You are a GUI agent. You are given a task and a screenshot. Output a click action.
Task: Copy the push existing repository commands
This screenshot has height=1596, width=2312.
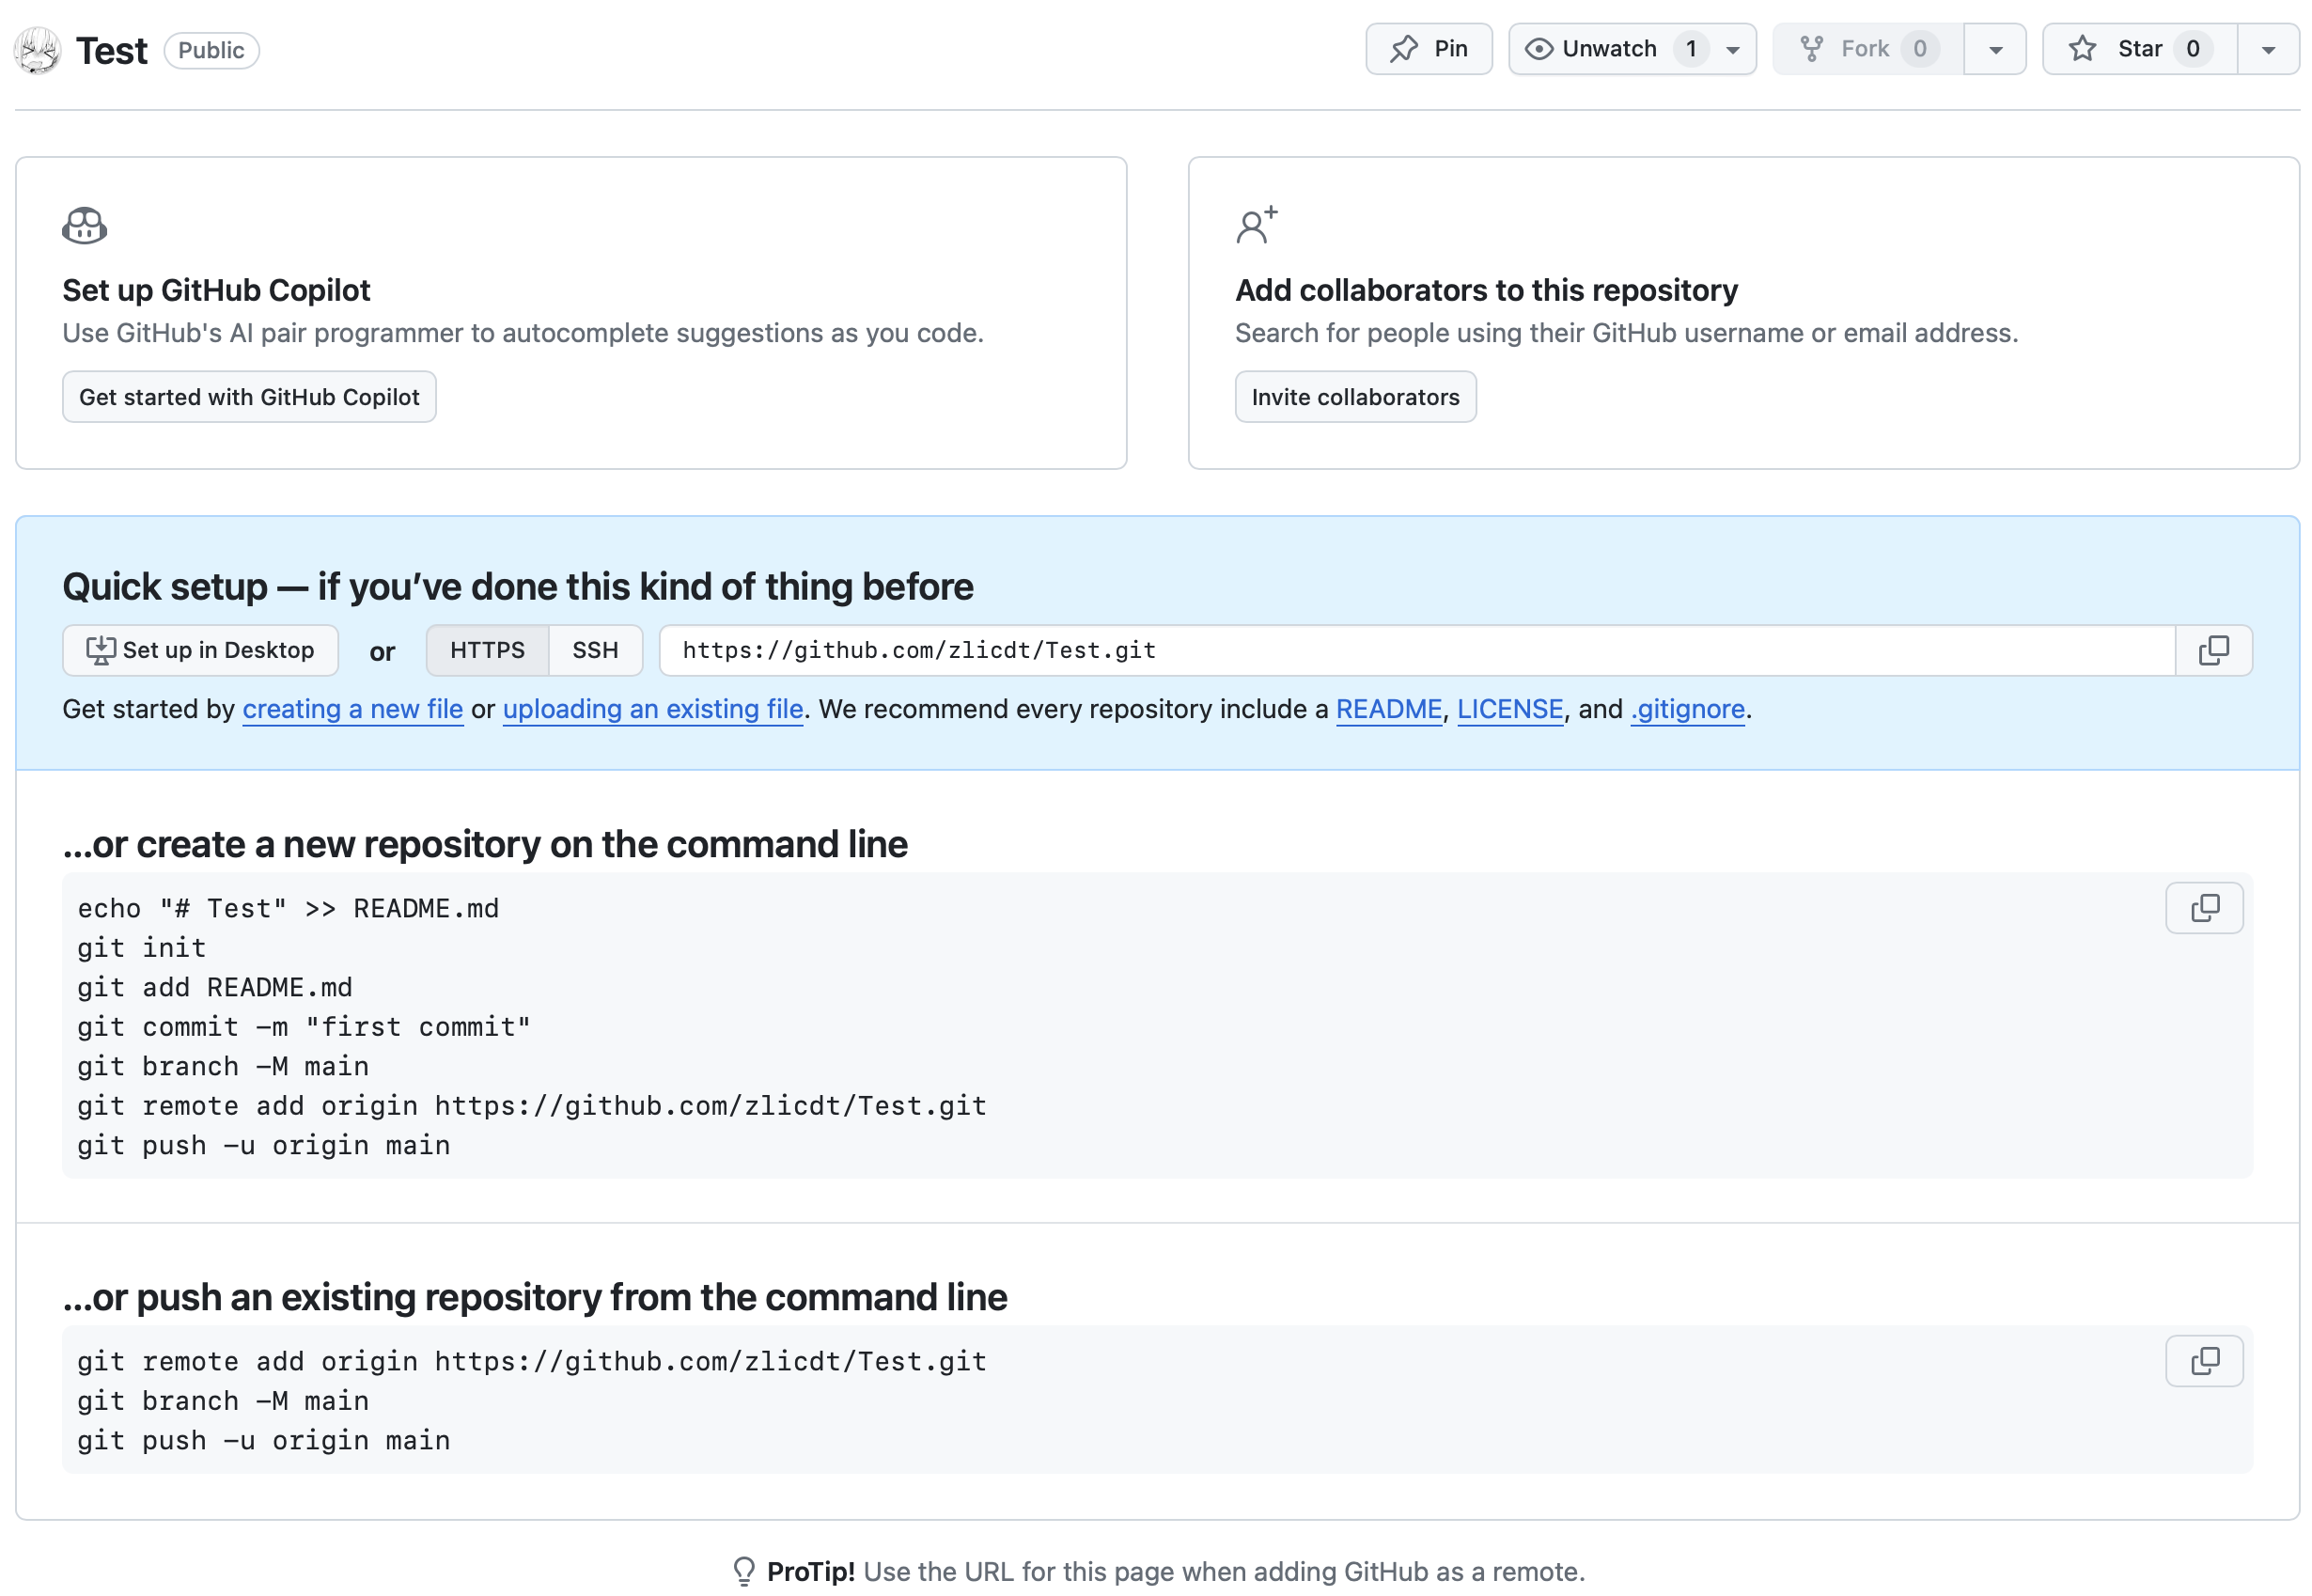[2204, 1361]
